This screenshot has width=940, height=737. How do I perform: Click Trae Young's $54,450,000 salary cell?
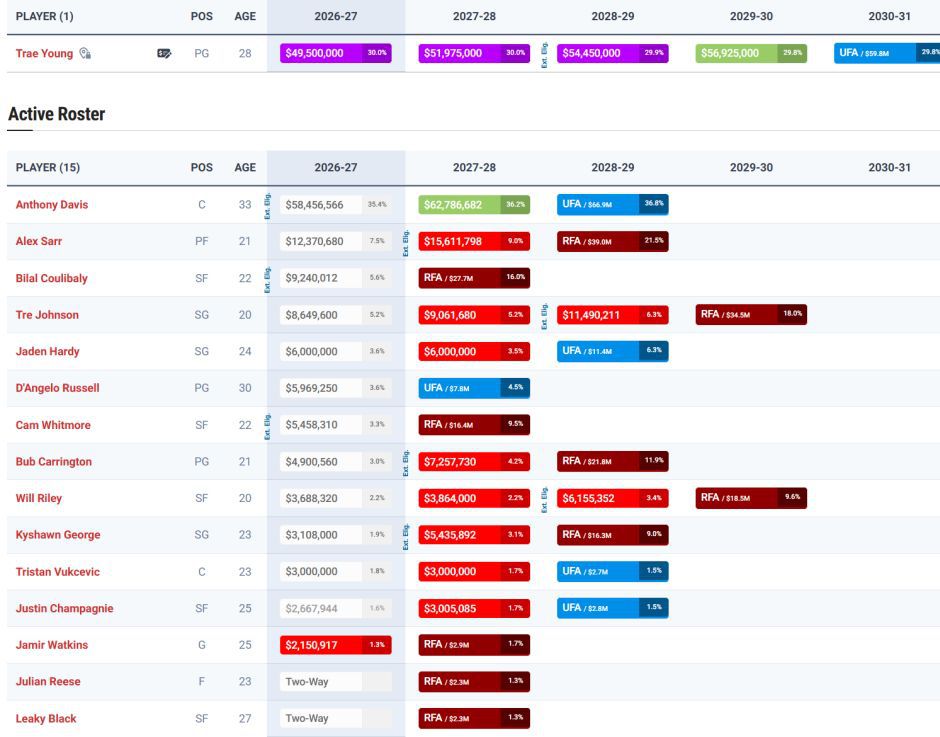pos(613,53)
